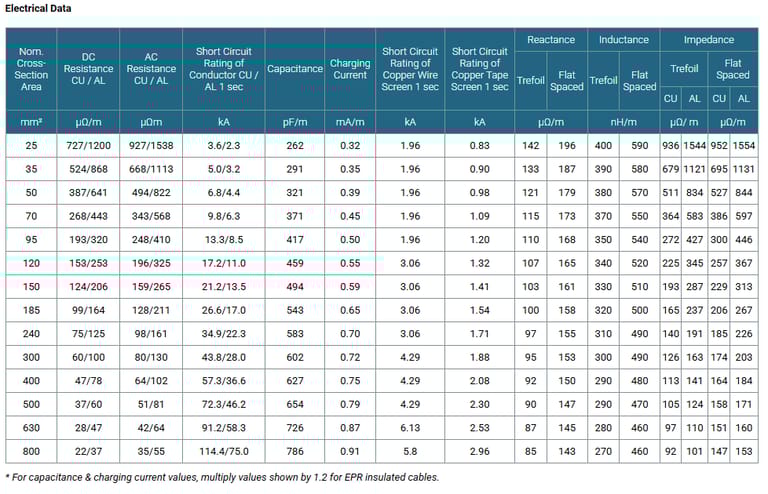Screen dimensions: 768x494
Task: Click short circuit value 114.4/75.0
Action: [x=224, y=450]
